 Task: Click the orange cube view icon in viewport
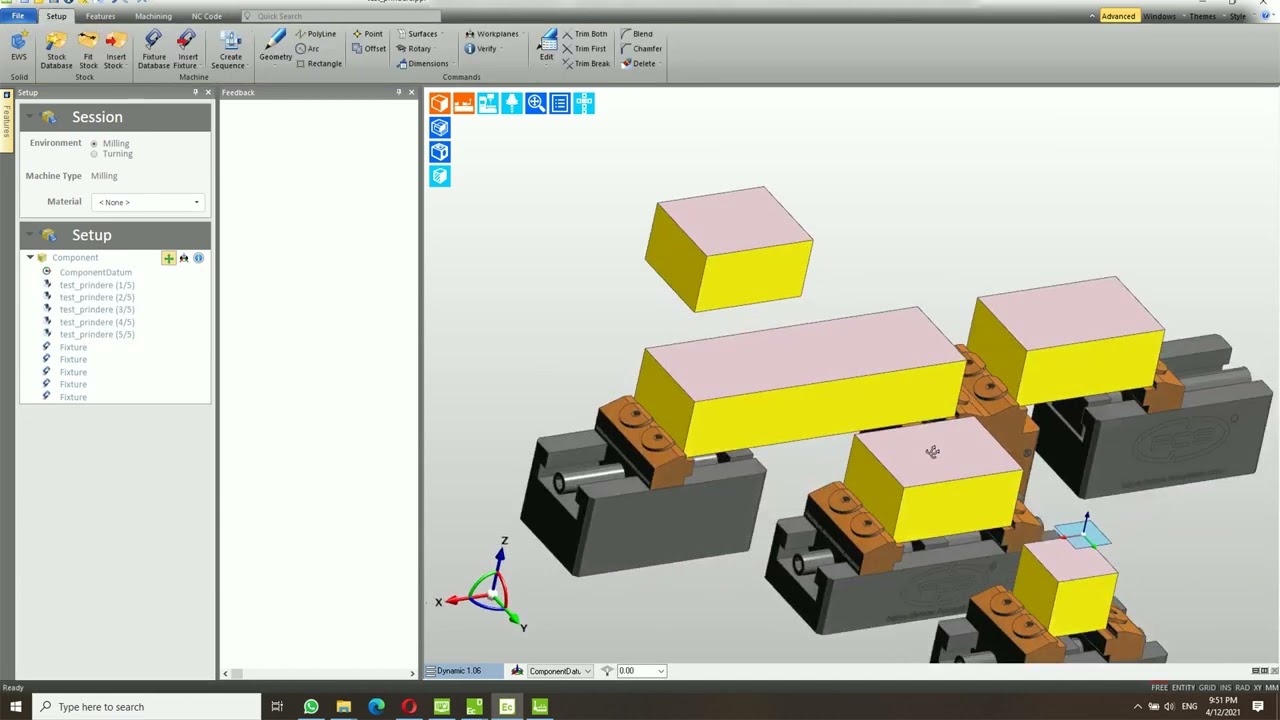click(x=440, y=103)
